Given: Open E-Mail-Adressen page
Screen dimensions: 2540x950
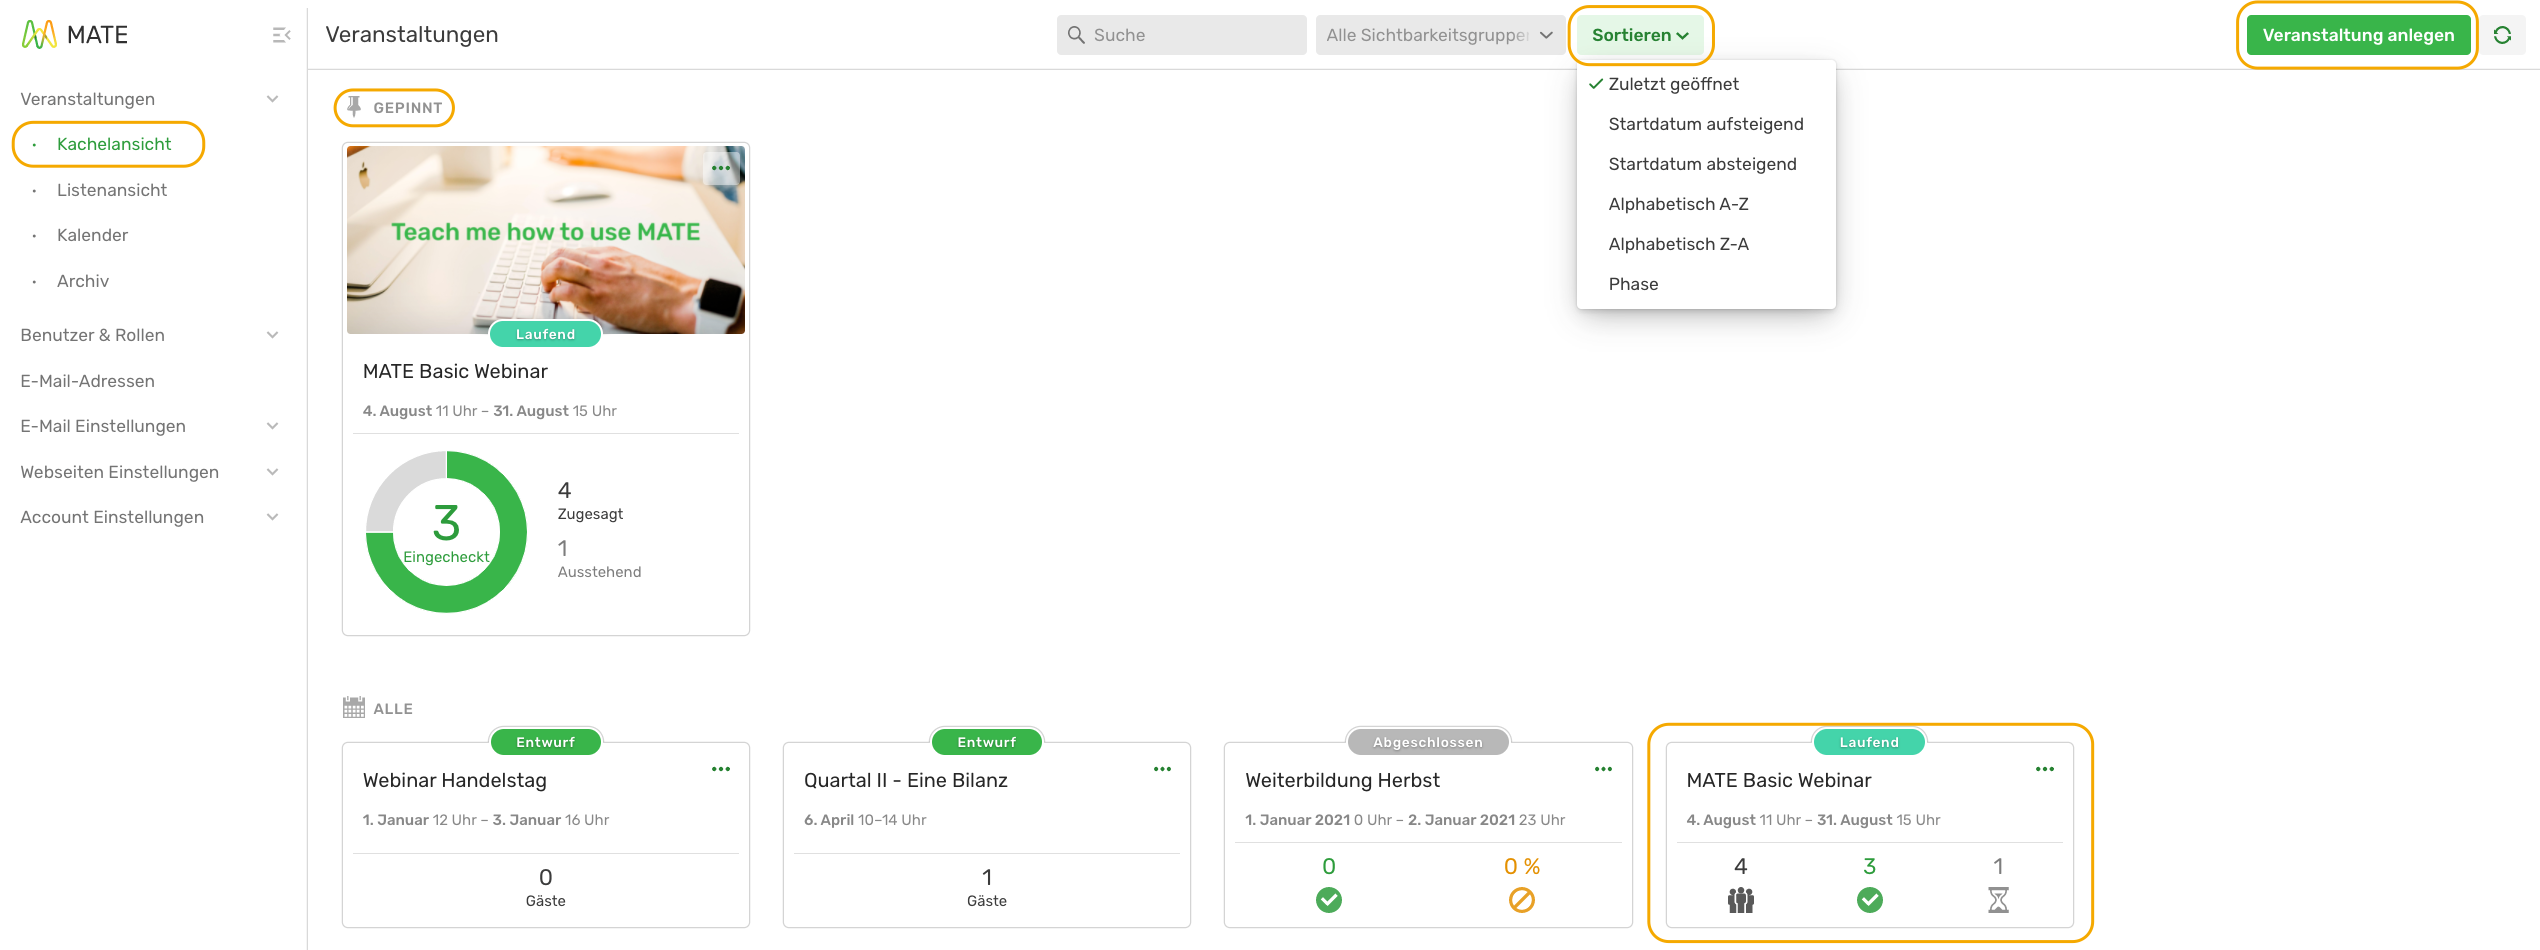Looking at the screenshot, I should [x=88, y=381].
